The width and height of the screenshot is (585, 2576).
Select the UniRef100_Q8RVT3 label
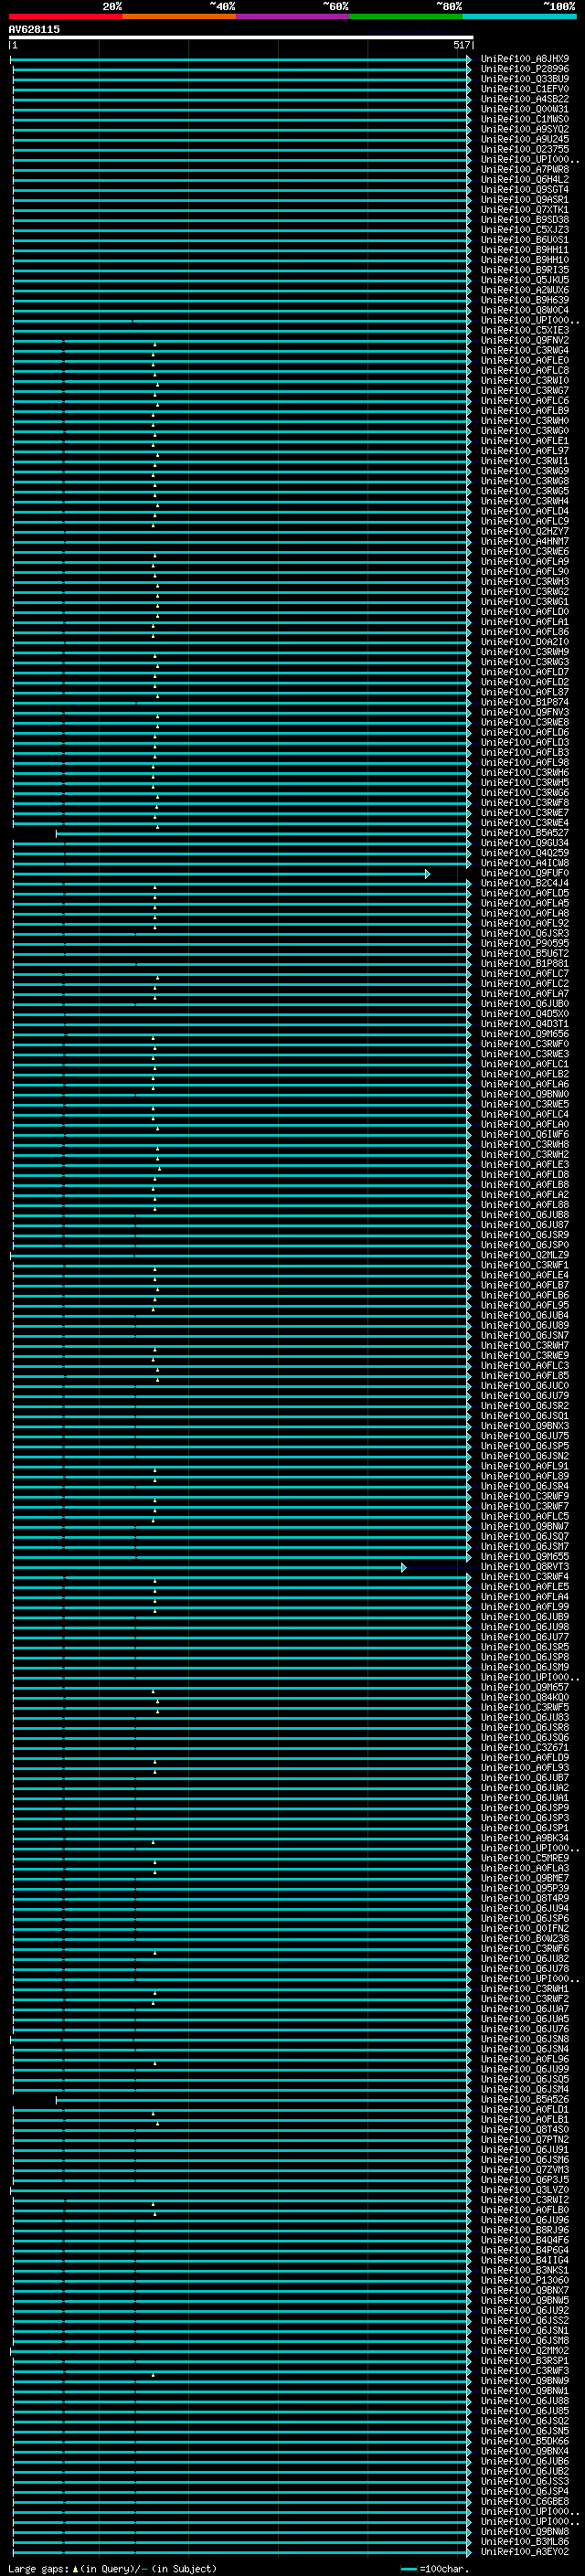pos(525,1567)
